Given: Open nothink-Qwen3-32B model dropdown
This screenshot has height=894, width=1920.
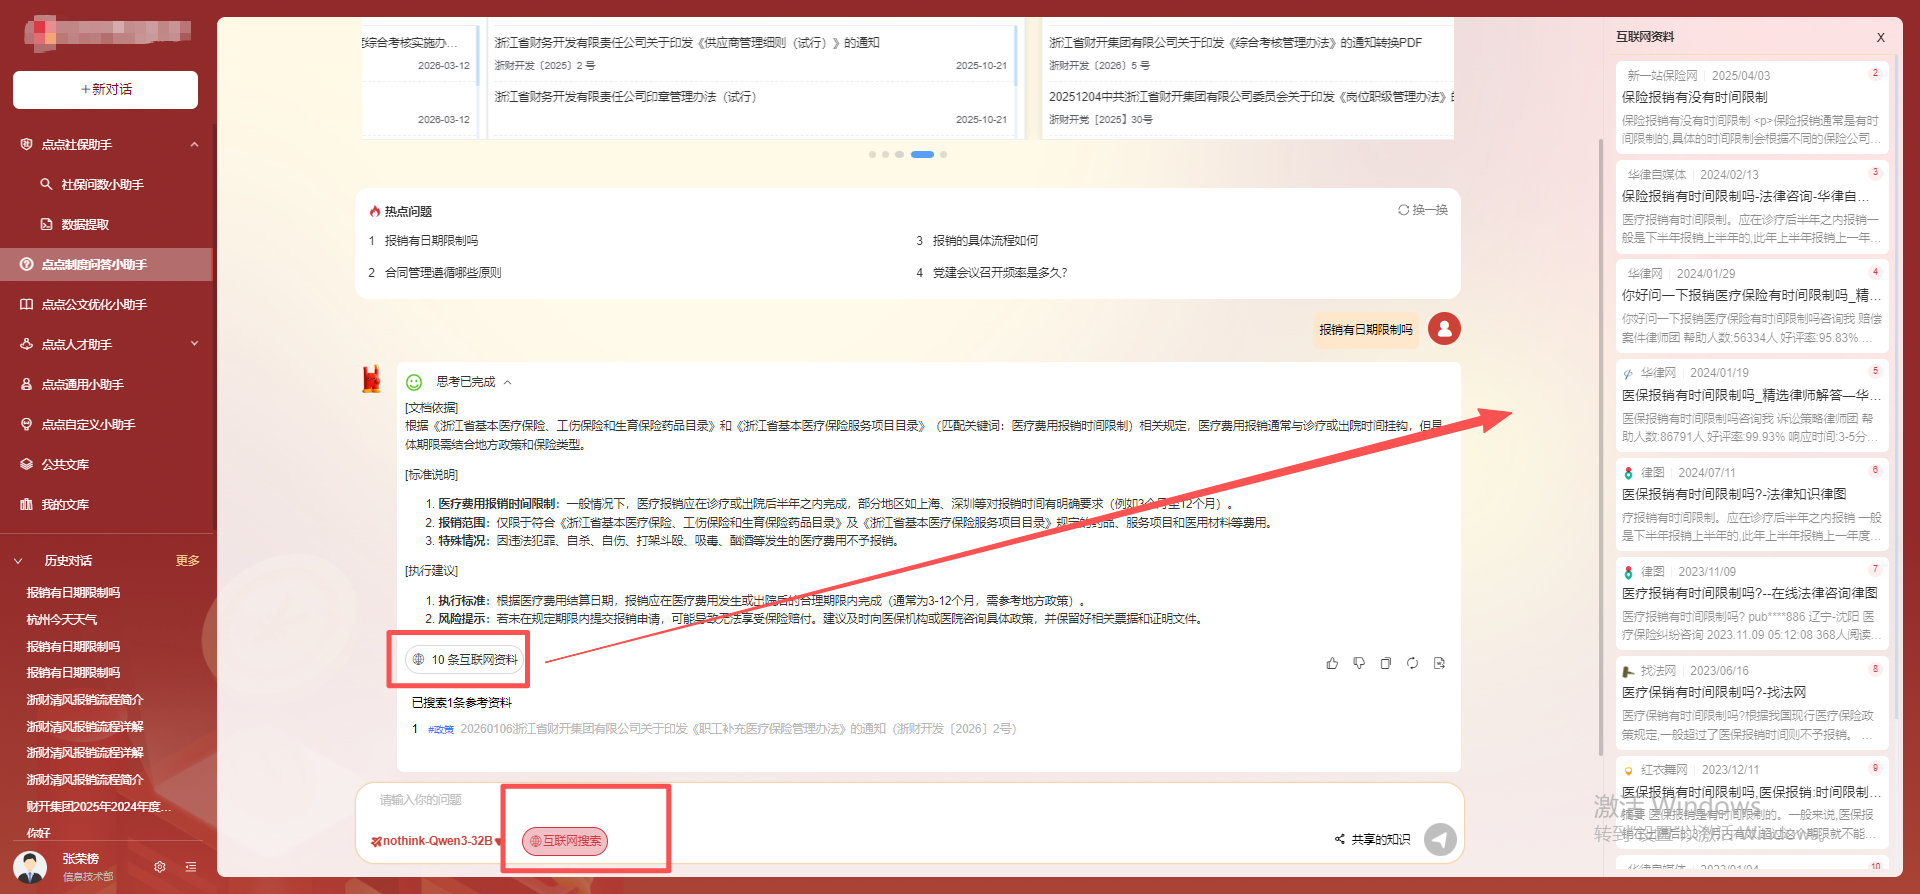Looking at the screenshot, I should 436,841.
